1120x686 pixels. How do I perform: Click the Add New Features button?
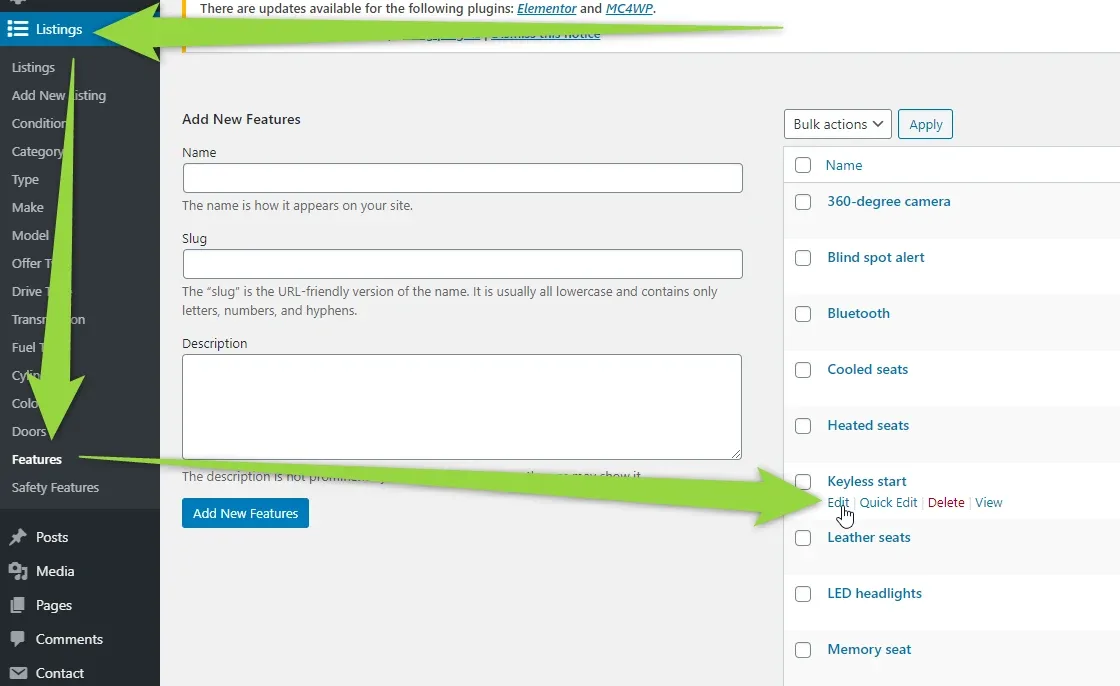pos(245,513)
